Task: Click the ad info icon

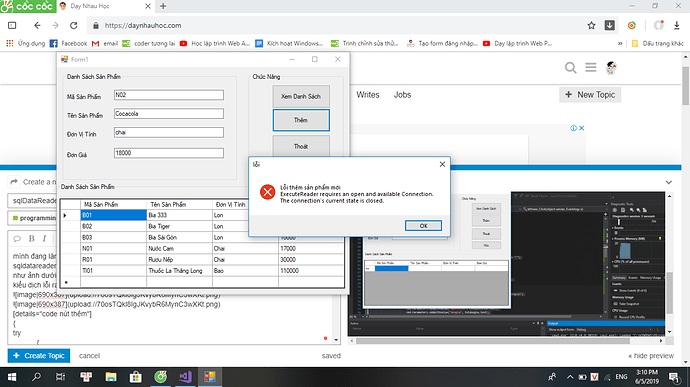Action: pyautogui.click(x=573, y=128)
